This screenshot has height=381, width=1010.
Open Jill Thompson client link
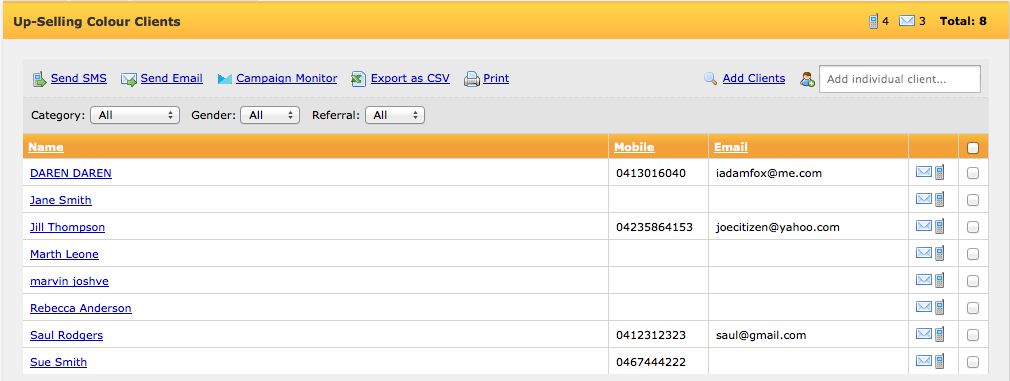[x=68, y=227]
